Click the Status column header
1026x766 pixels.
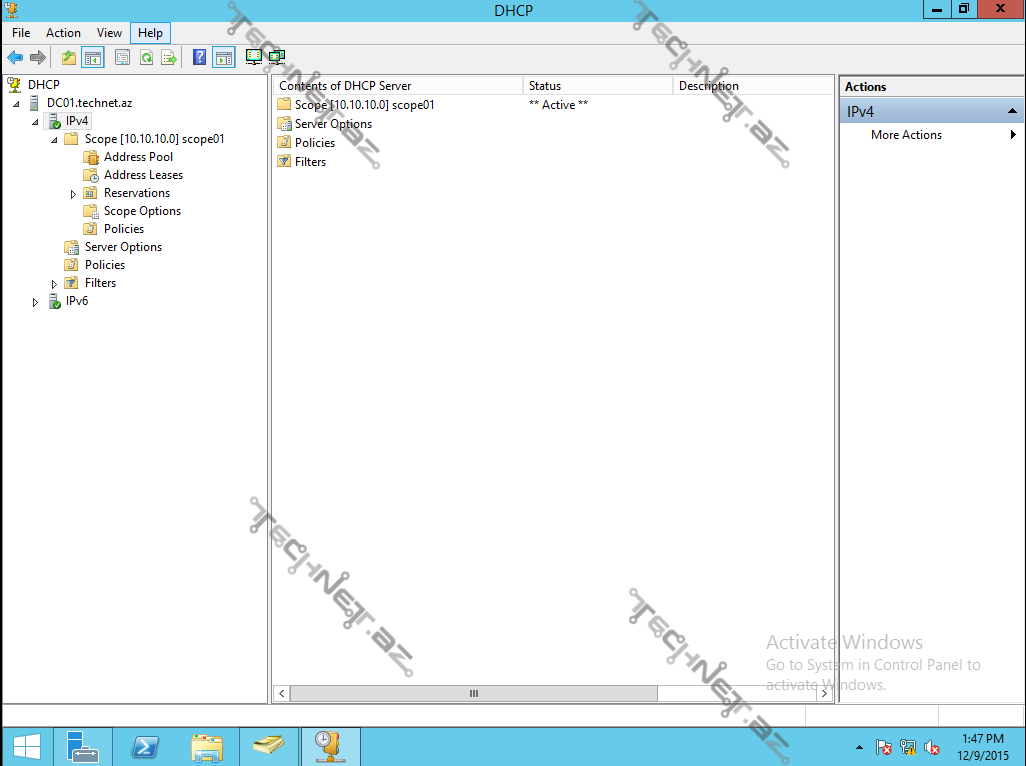coord(597,86)
